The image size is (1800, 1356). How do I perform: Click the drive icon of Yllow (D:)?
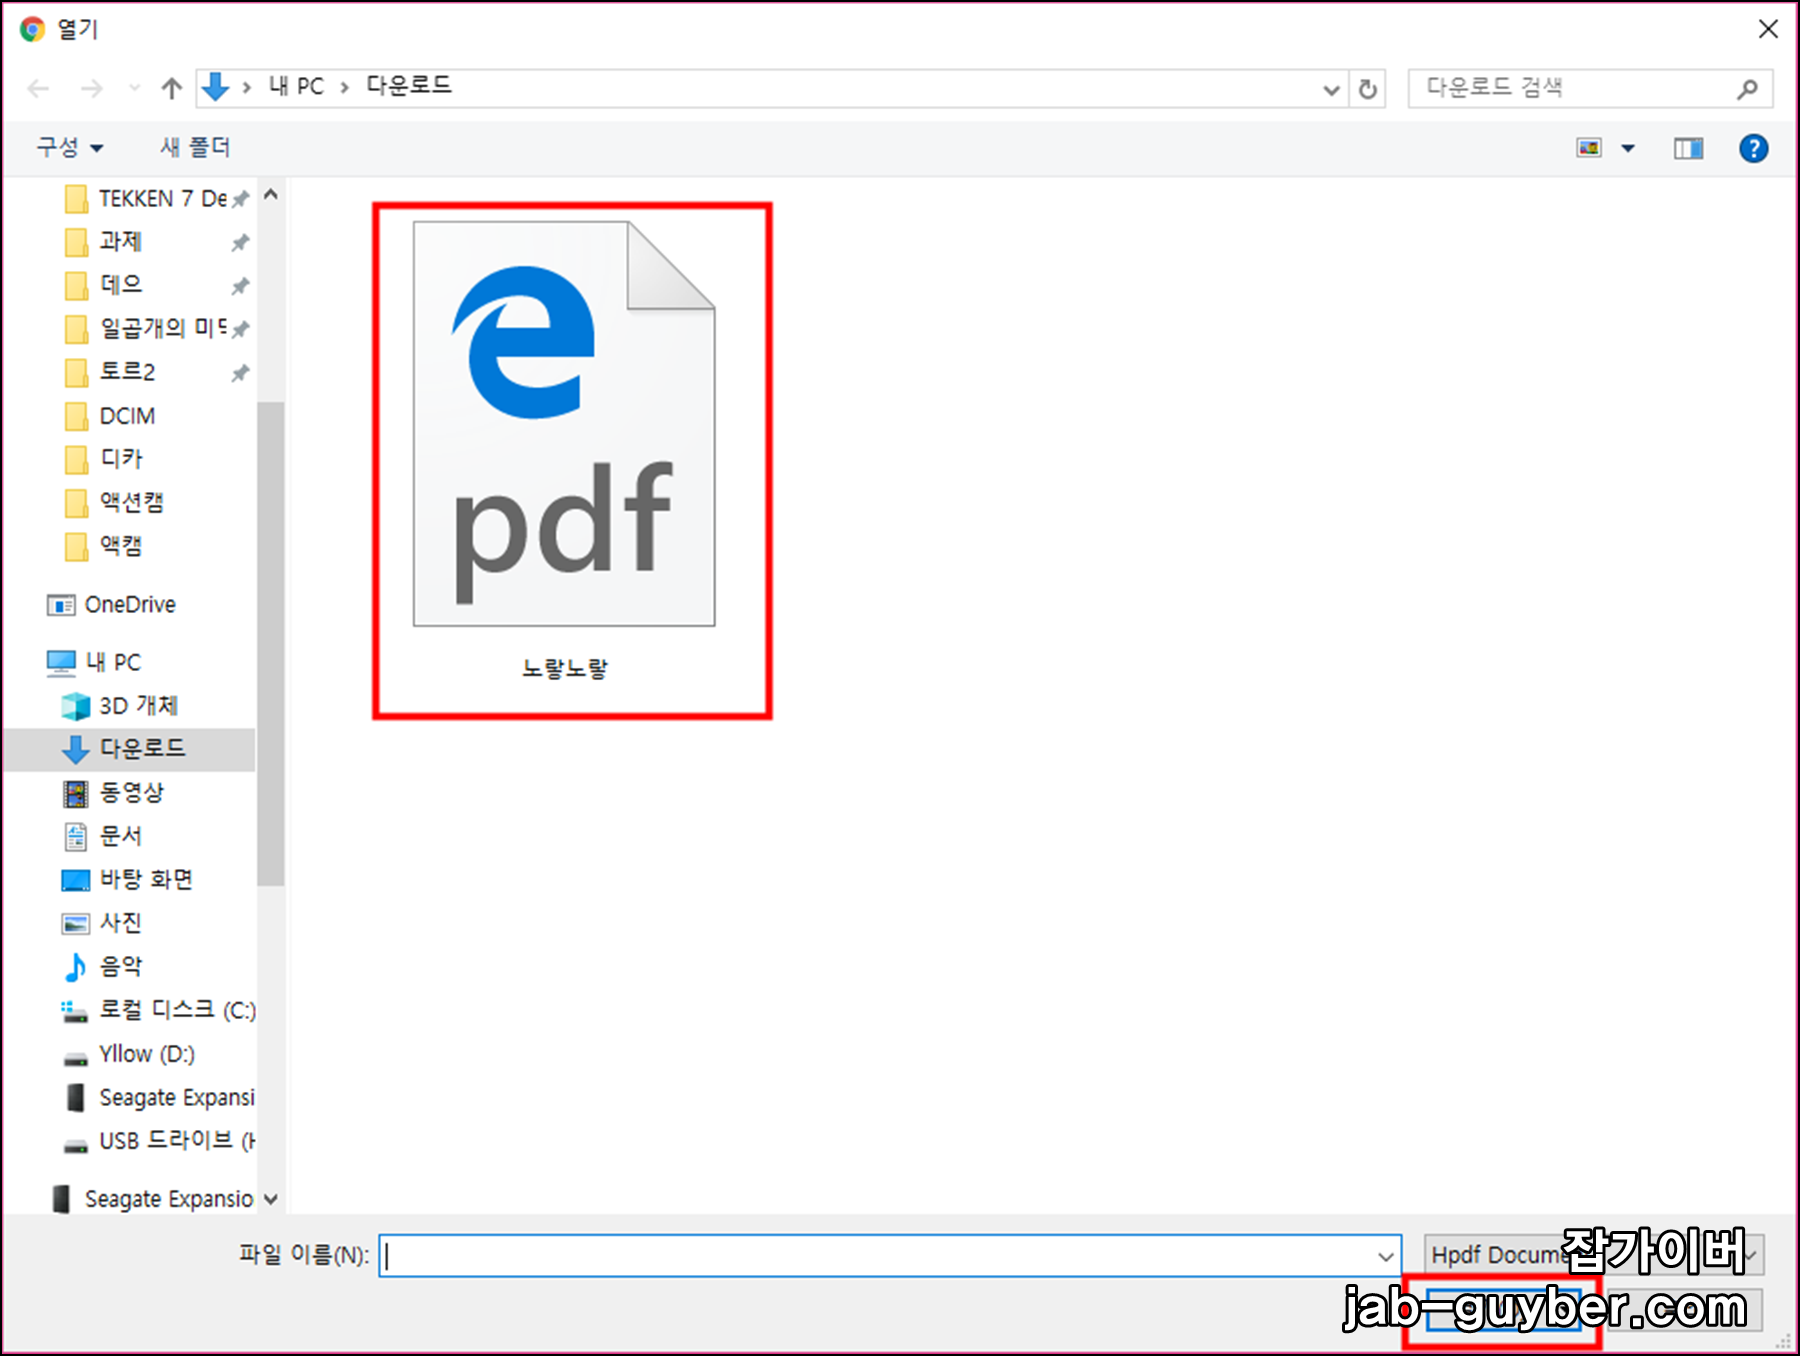(x=75, y=1058)
